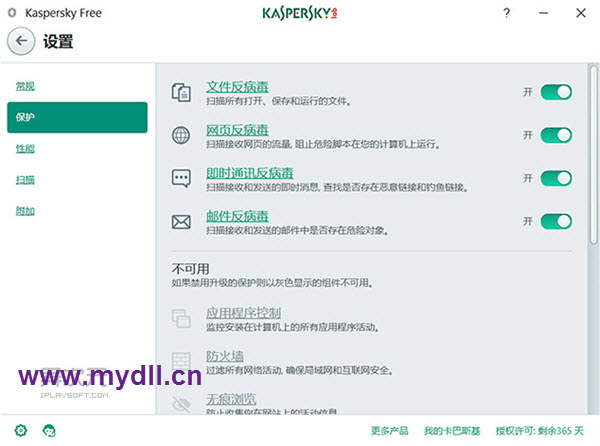This screenshot has height=446, width=600.
Task: Click the help question mark icon
Action: [506, 13]
